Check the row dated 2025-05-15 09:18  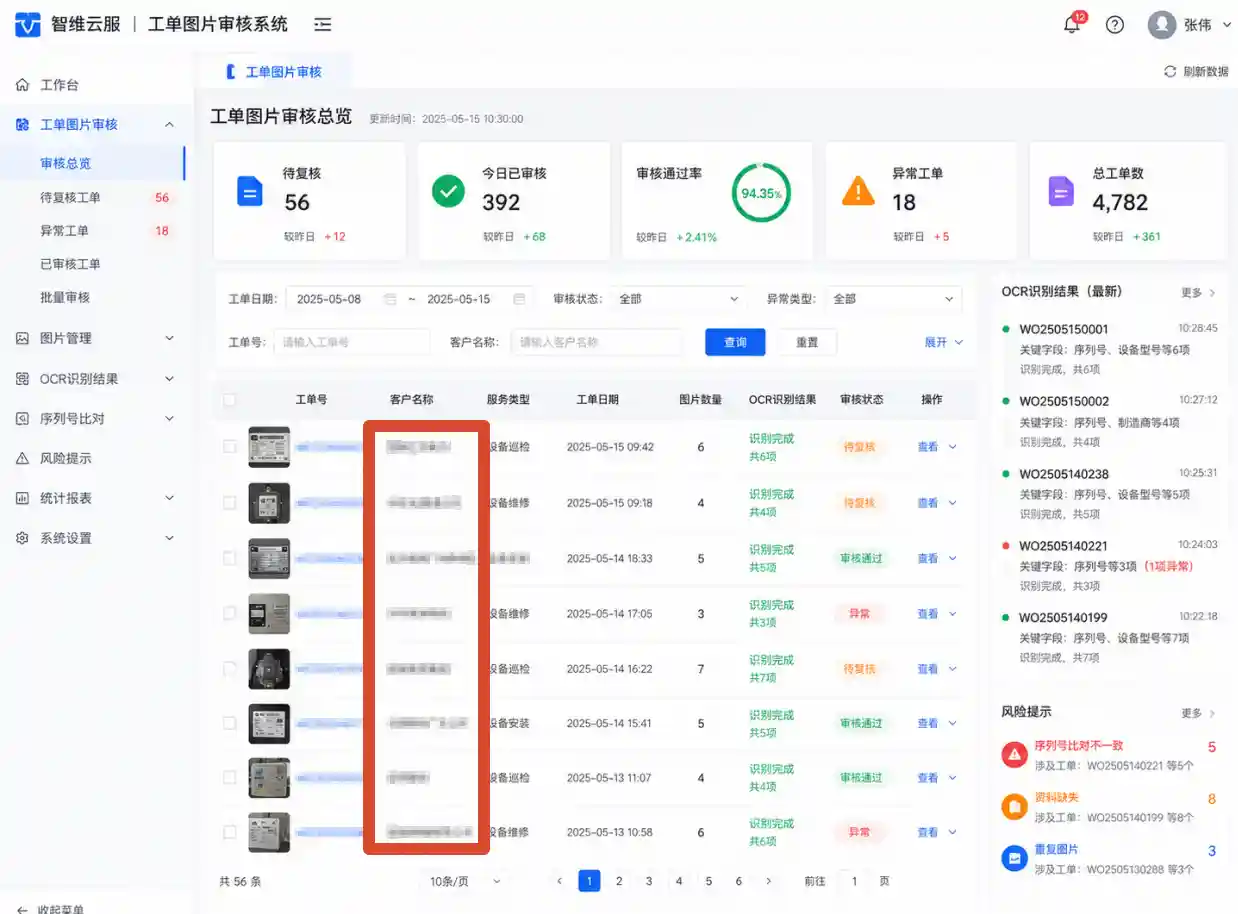tap(230, 502)
